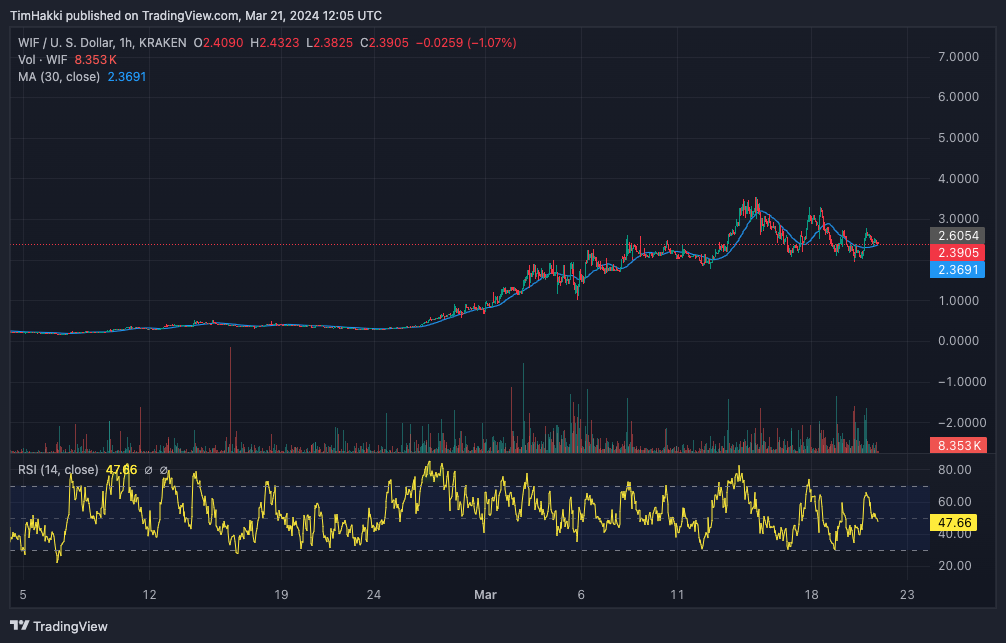Click the open value O2.4090
Viewport: 1006px width, 643px height.
(x=219, y=43)
